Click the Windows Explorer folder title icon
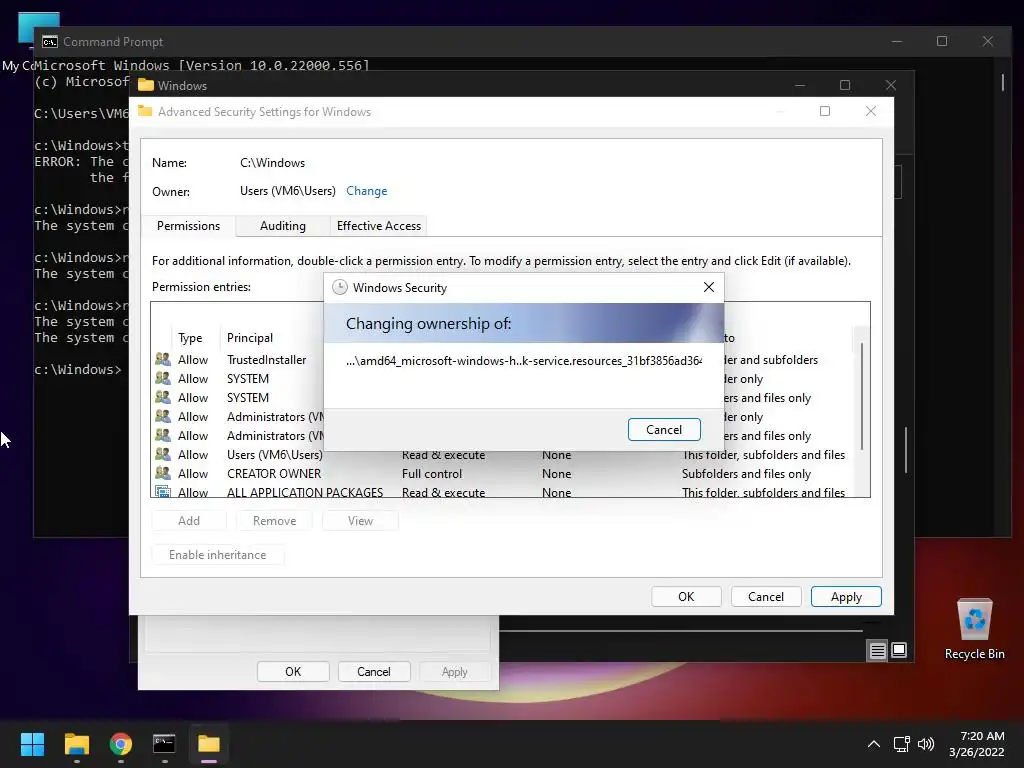The image size is (1024, 768). (146, 86)
